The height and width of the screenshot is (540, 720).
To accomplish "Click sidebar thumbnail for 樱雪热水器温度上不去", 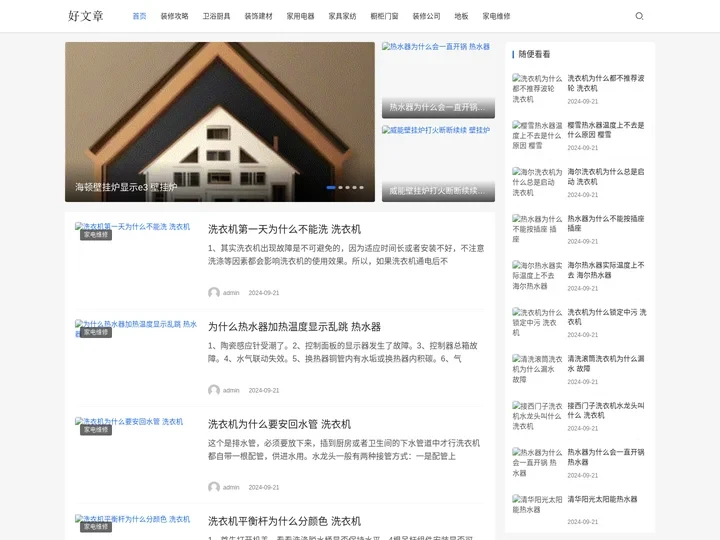I will click(x=537, y=135).
